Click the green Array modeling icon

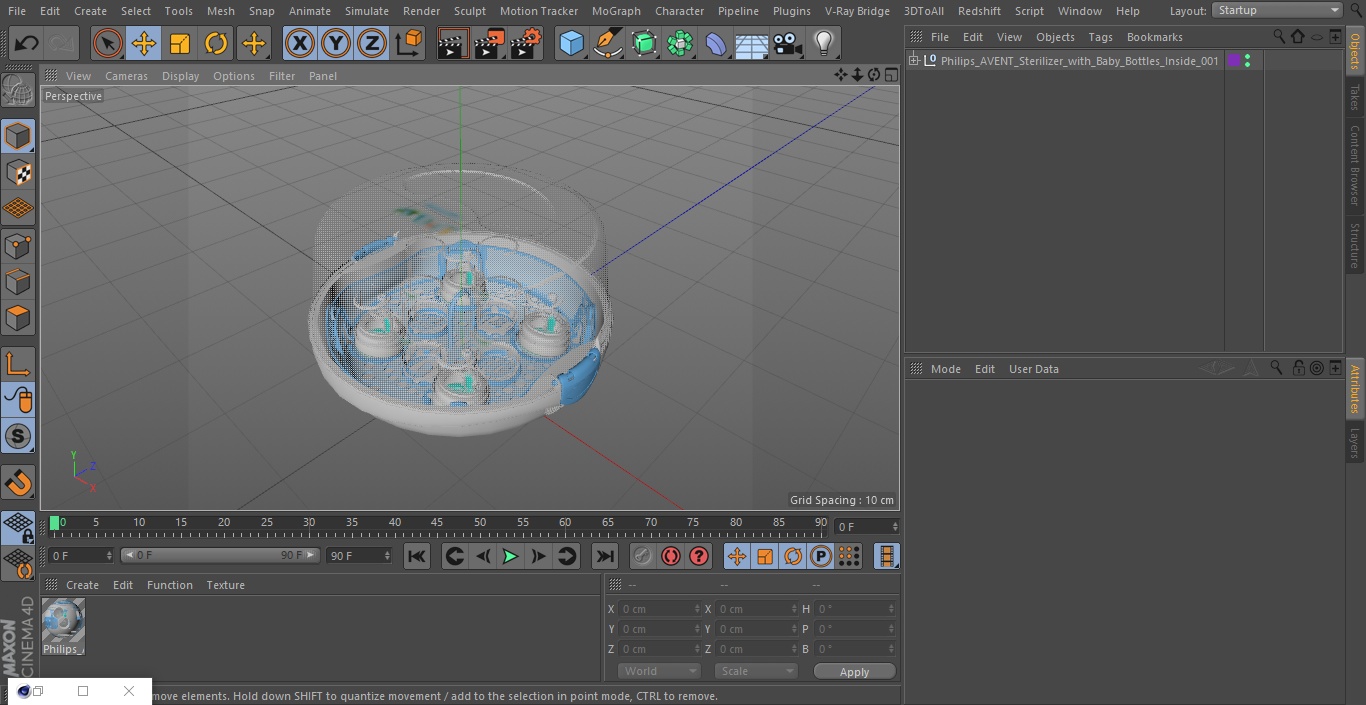pyautogui.click(x=680, y=43)
